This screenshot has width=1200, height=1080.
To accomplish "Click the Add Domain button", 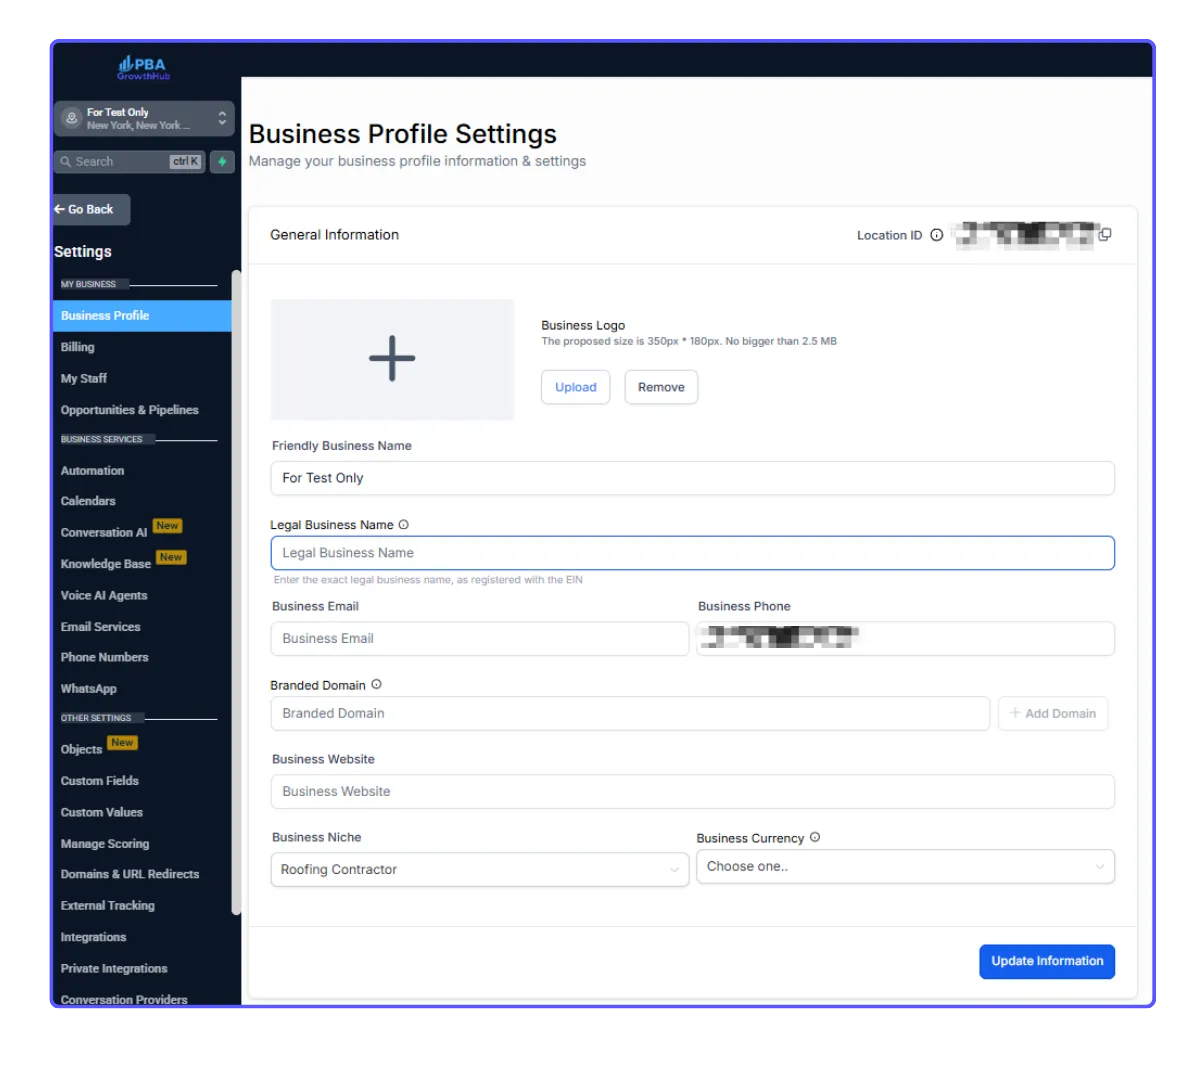I will click(x=1053, y=714).
